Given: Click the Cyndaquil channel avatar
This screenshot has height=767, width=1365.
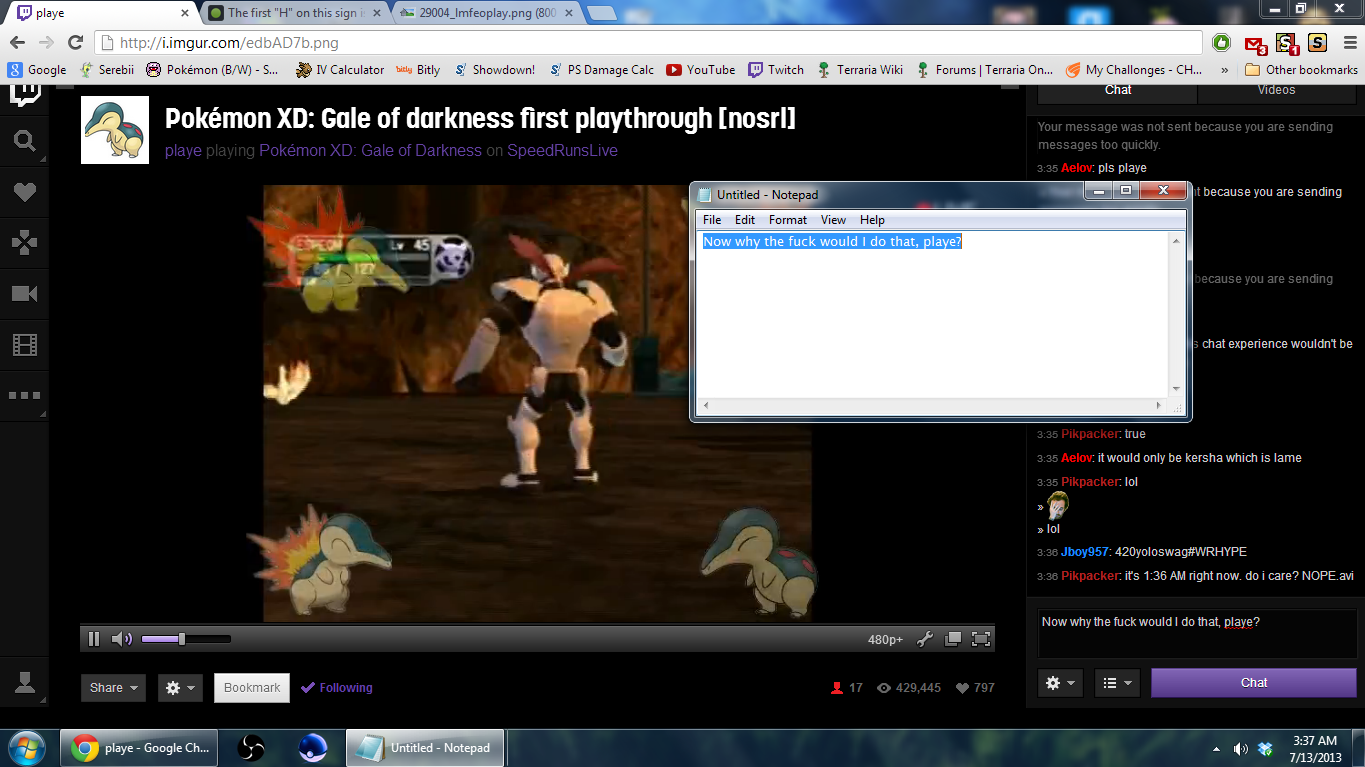Looking at the screenshot, I should pyautogui.click(x=115, y=130).
